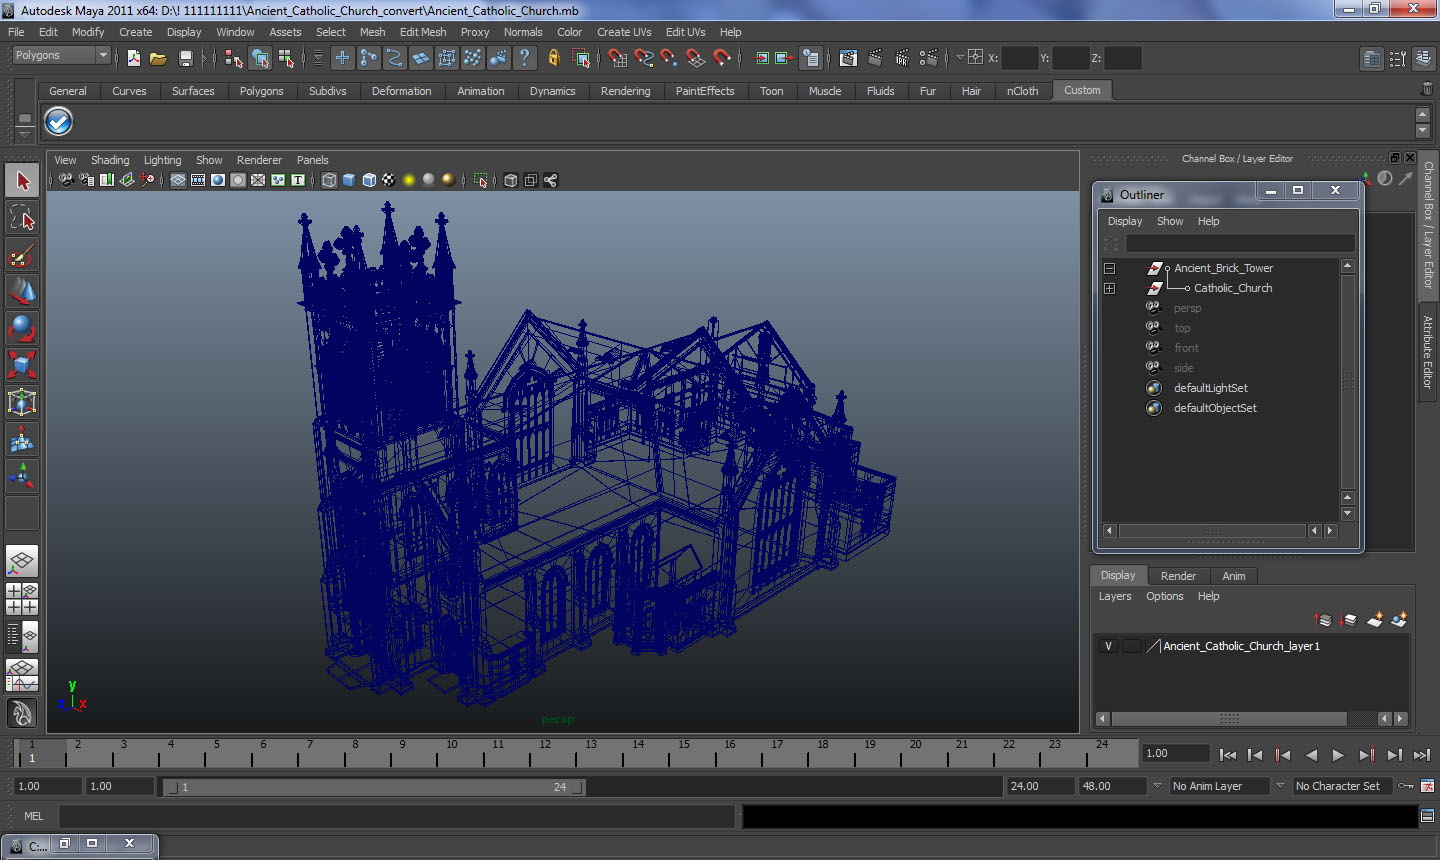Expand the Catholic_Church node in Outliner

click(x=1109, y=288)
